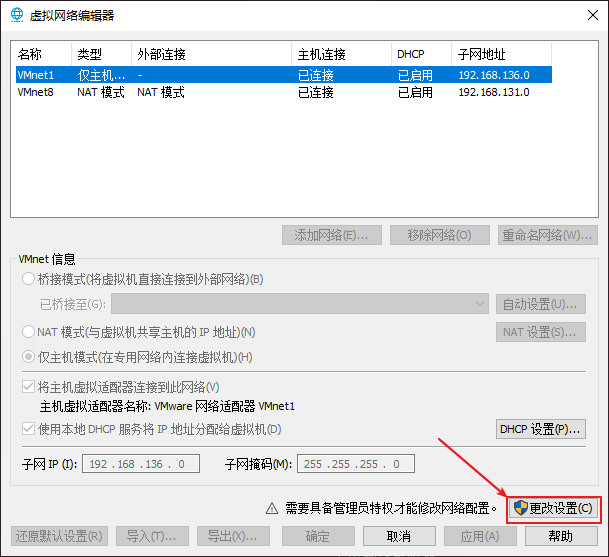Screen dimensions: 609x557
Task: Select the VMnet8 row name
Action: pyautogui.click(x=35, y=92)
